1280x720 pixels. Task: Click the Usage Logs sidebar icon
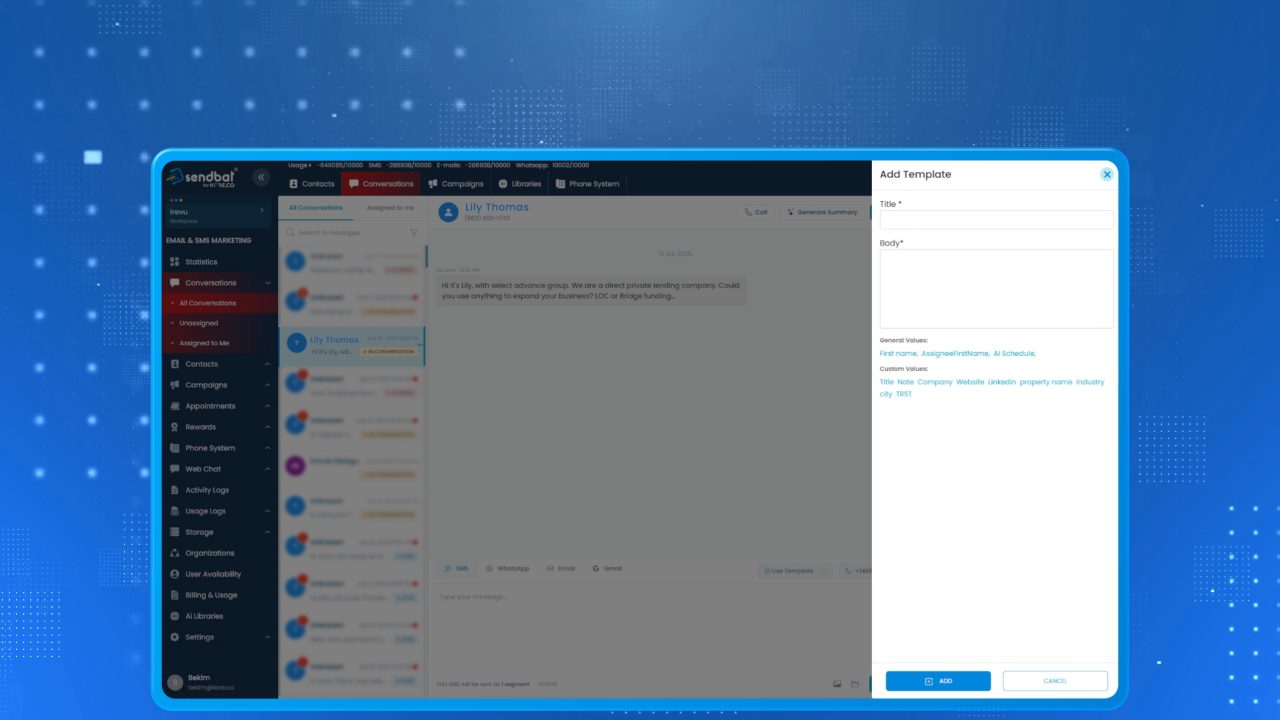[x=175, y=511]
